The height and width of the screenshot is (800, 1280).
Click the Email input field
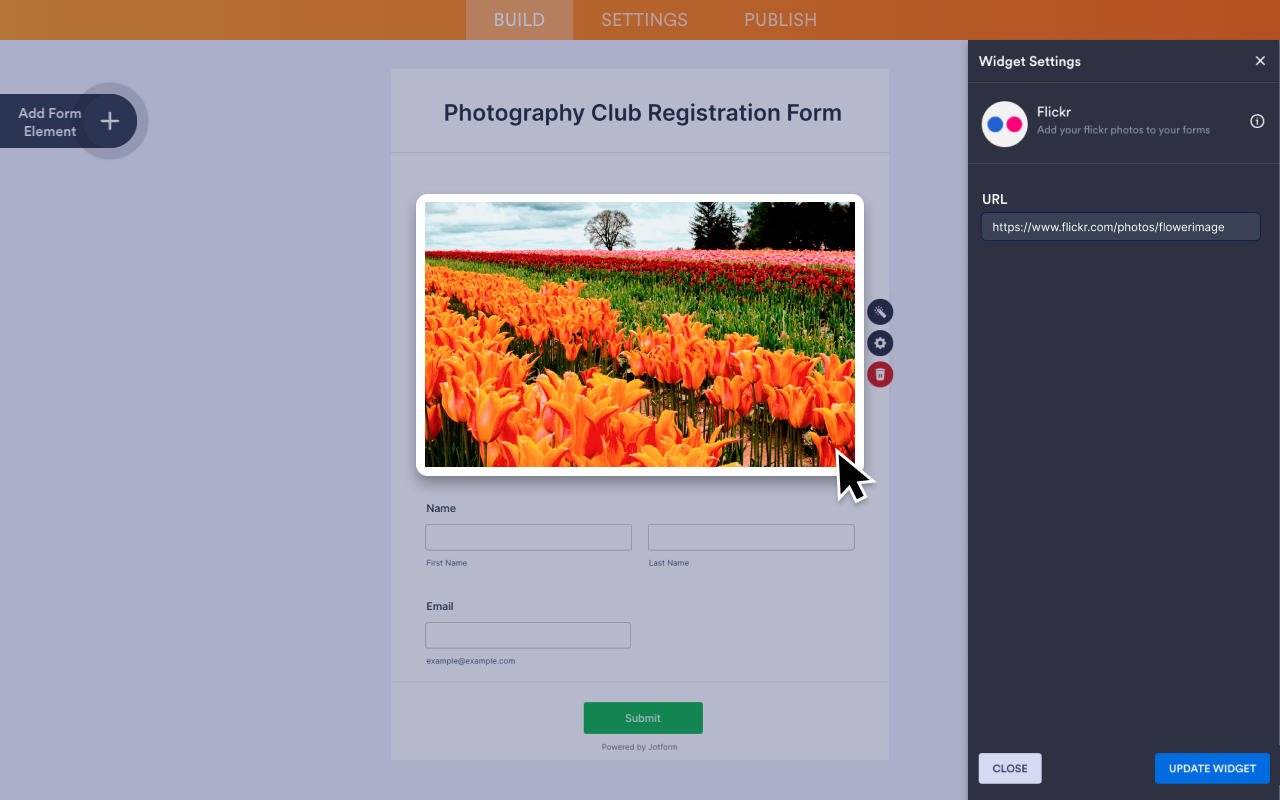528,635
